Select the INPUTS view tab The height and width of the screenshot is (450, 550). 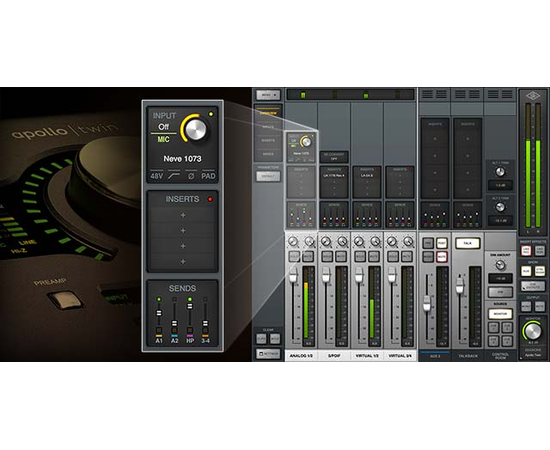point(268,127)
